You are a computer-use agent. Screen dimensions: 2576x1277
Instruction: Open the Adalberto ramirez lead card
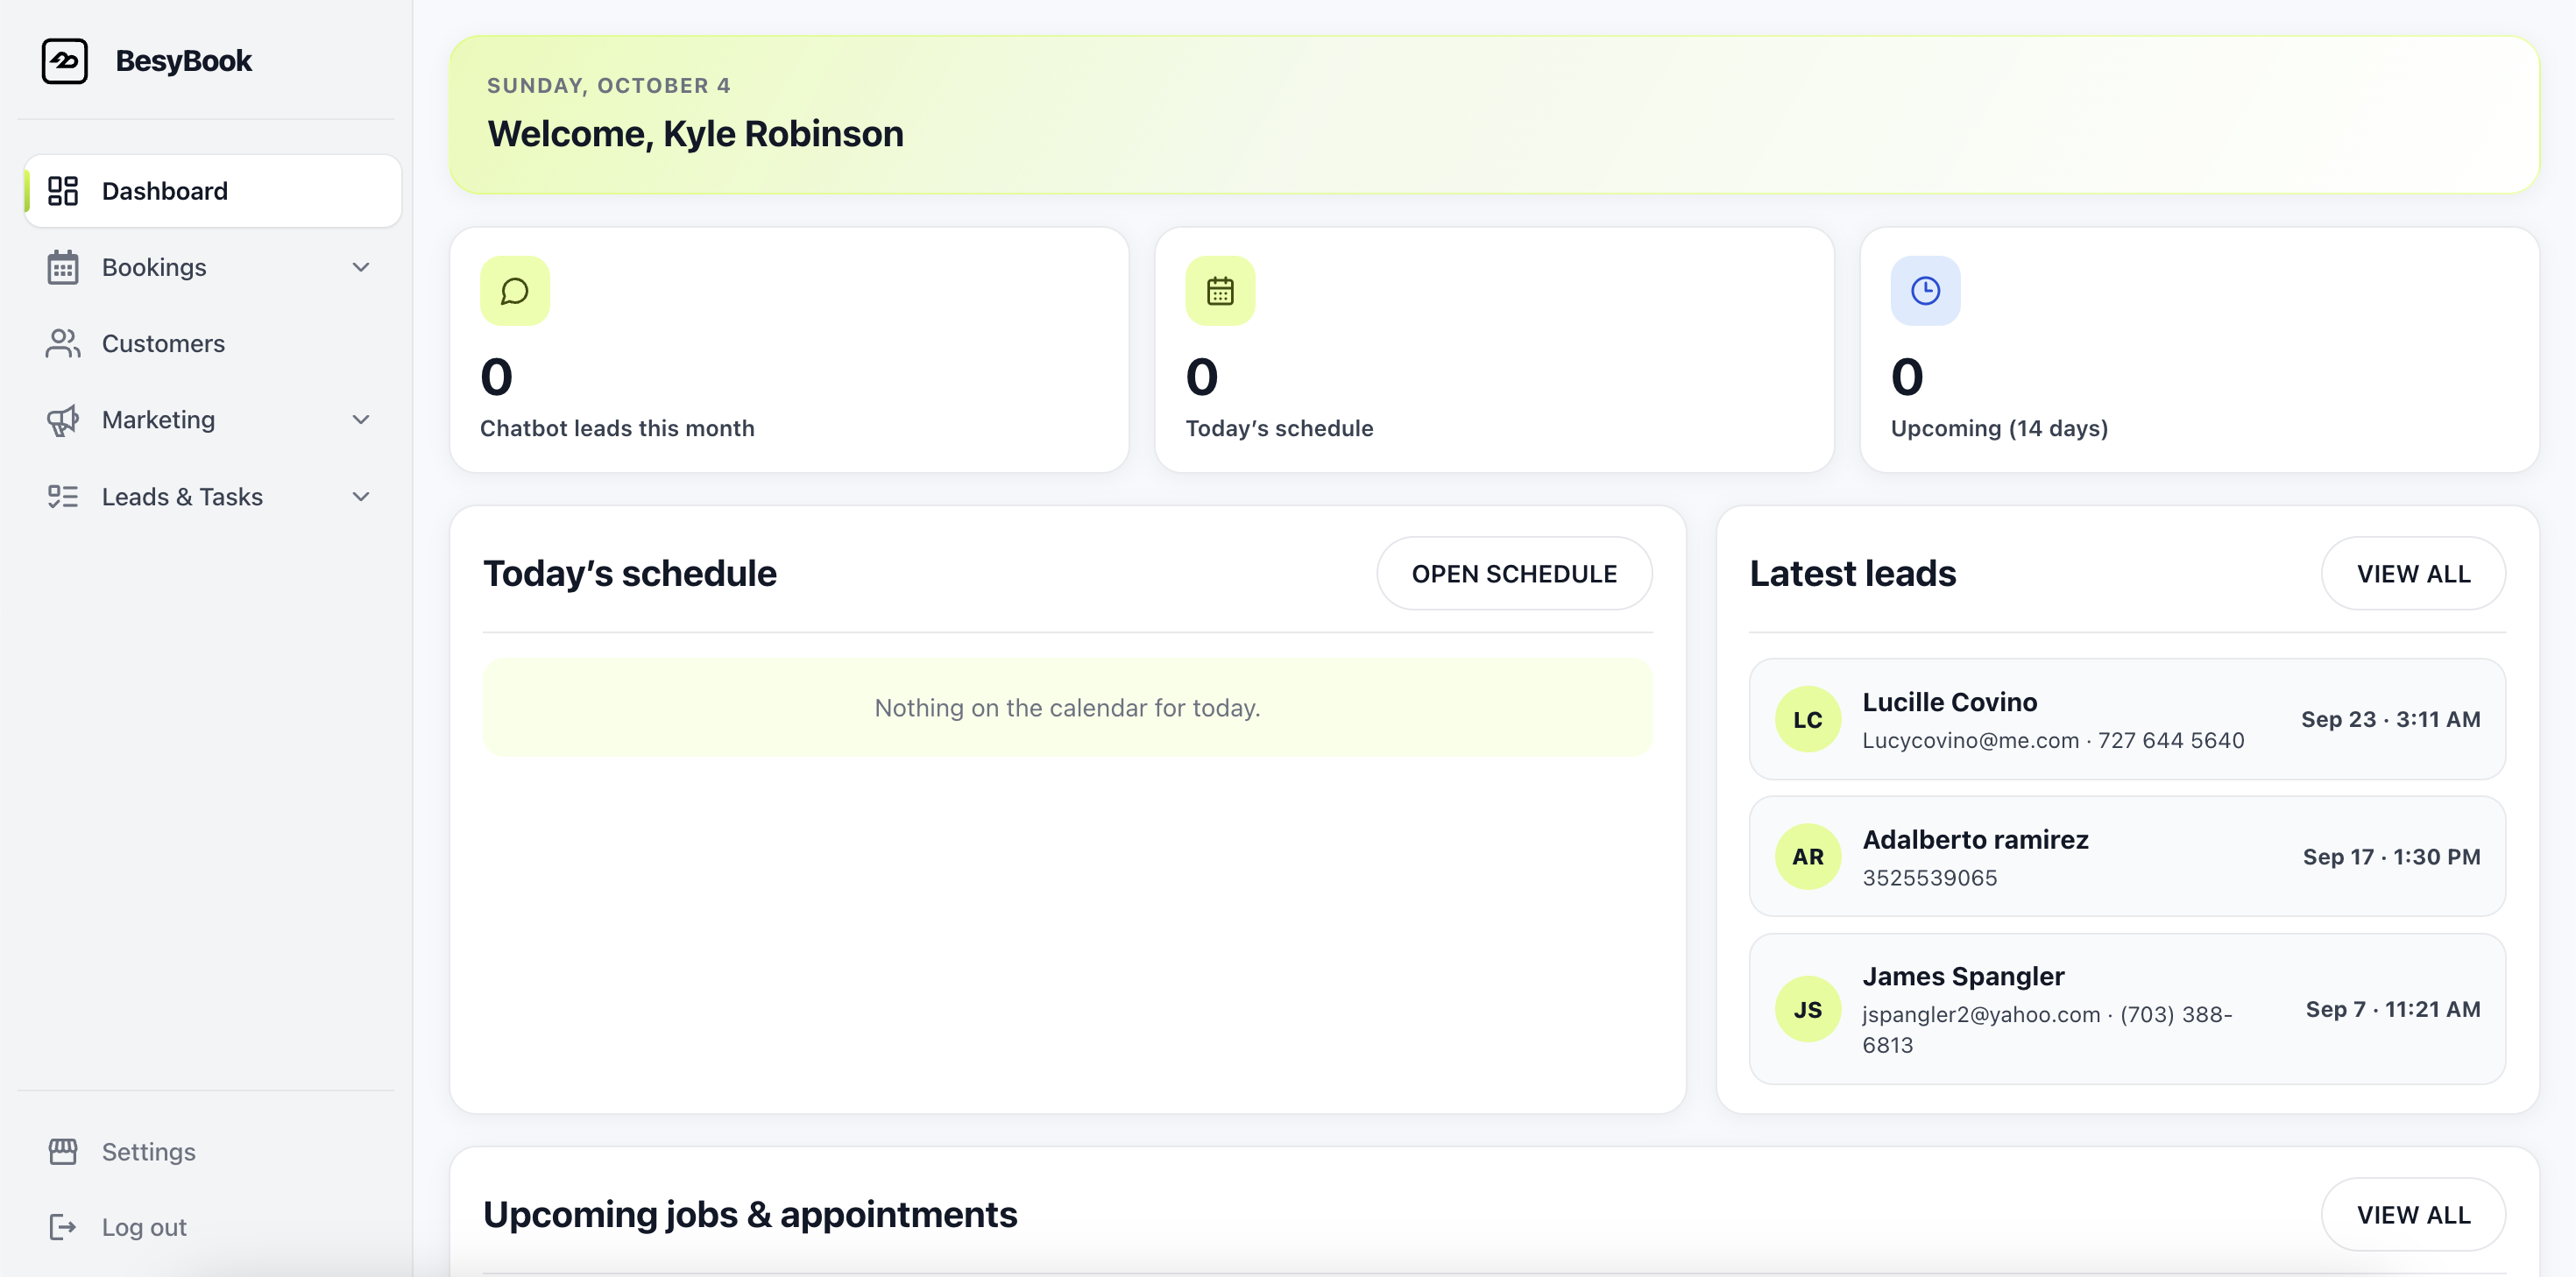click(x=2127, y=857)
